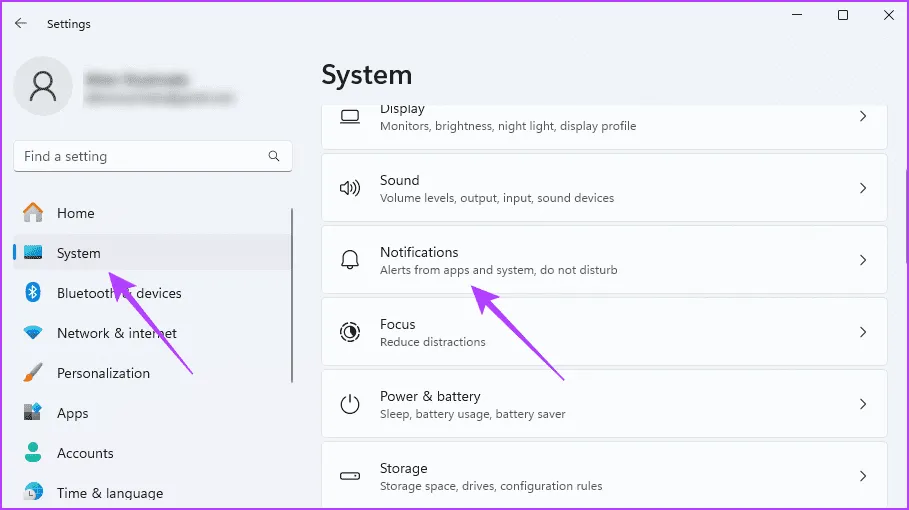Image resolution: width=909 pixels, height=510 pixels.
Task: Open Focus settings via its chevron
Action: pyautogui.click(x=863, y=332)
